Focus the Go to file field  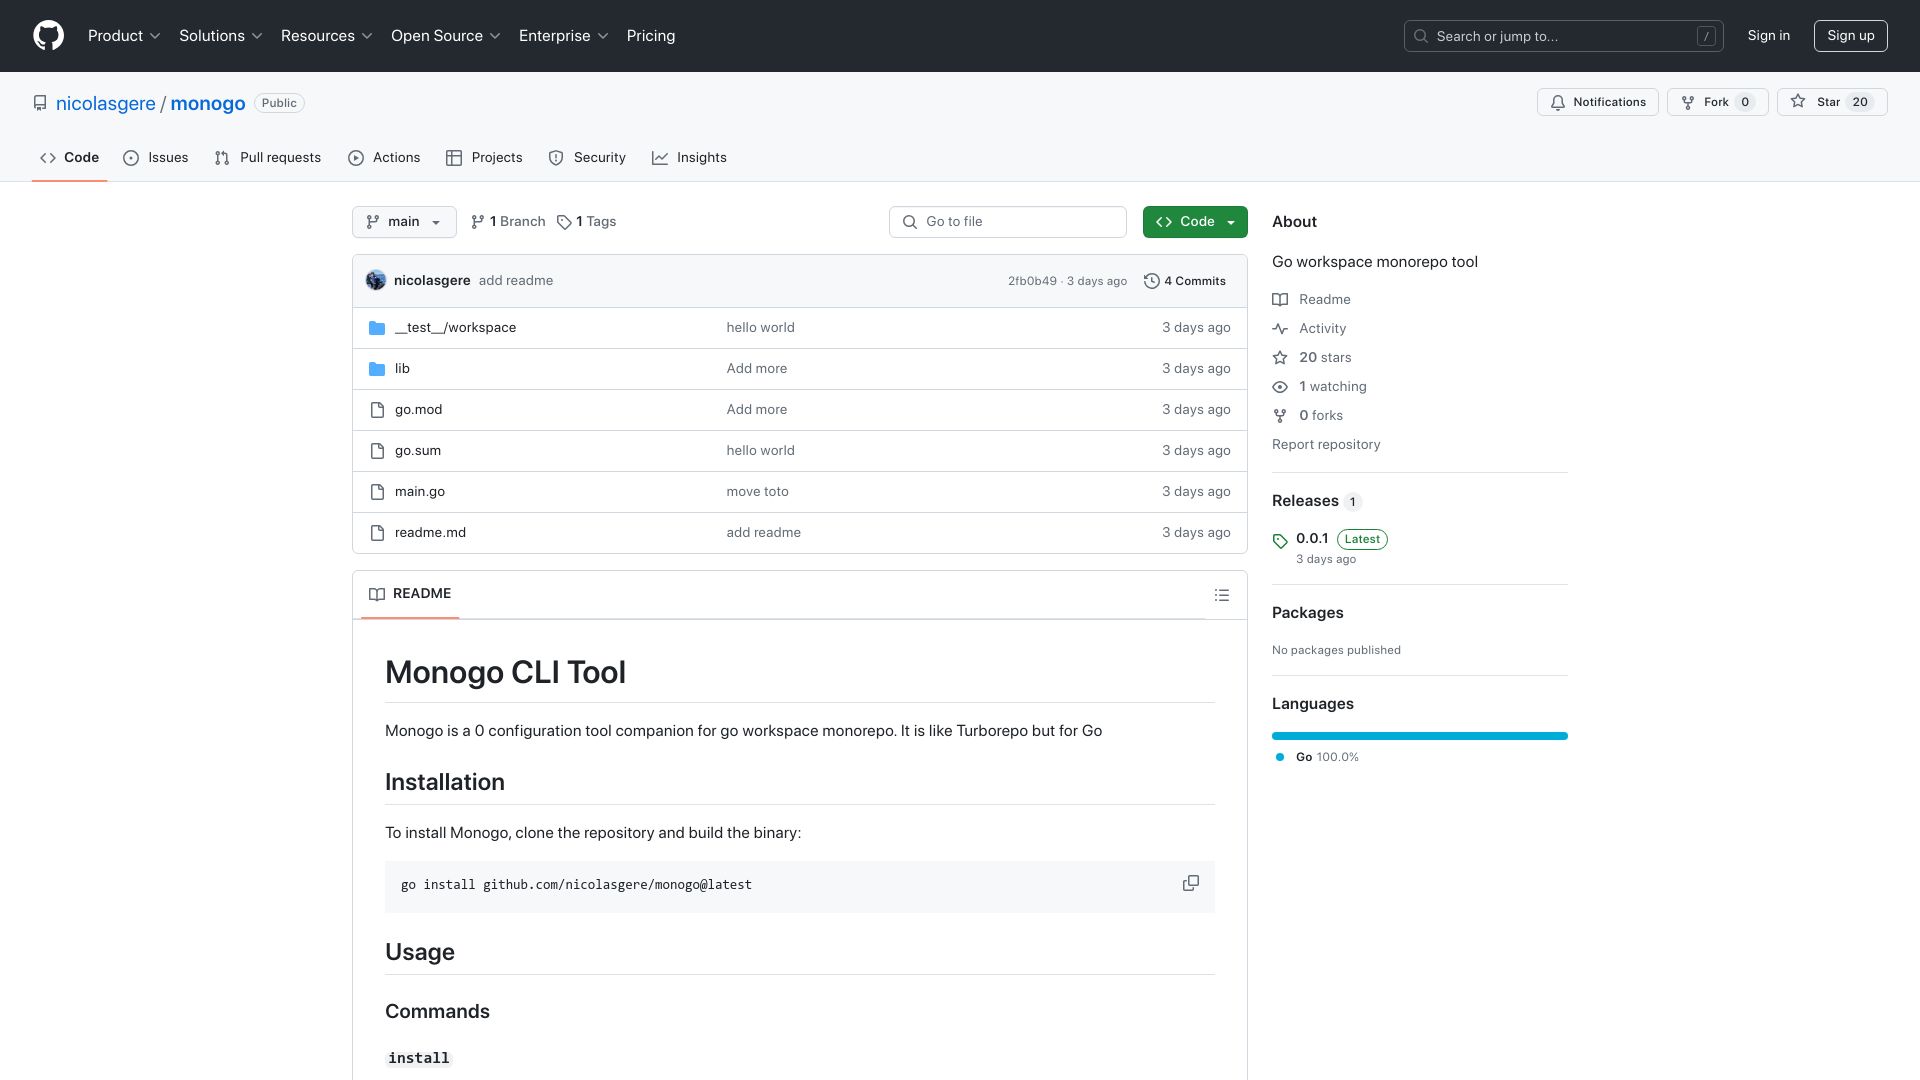(x=1007, y=222)
